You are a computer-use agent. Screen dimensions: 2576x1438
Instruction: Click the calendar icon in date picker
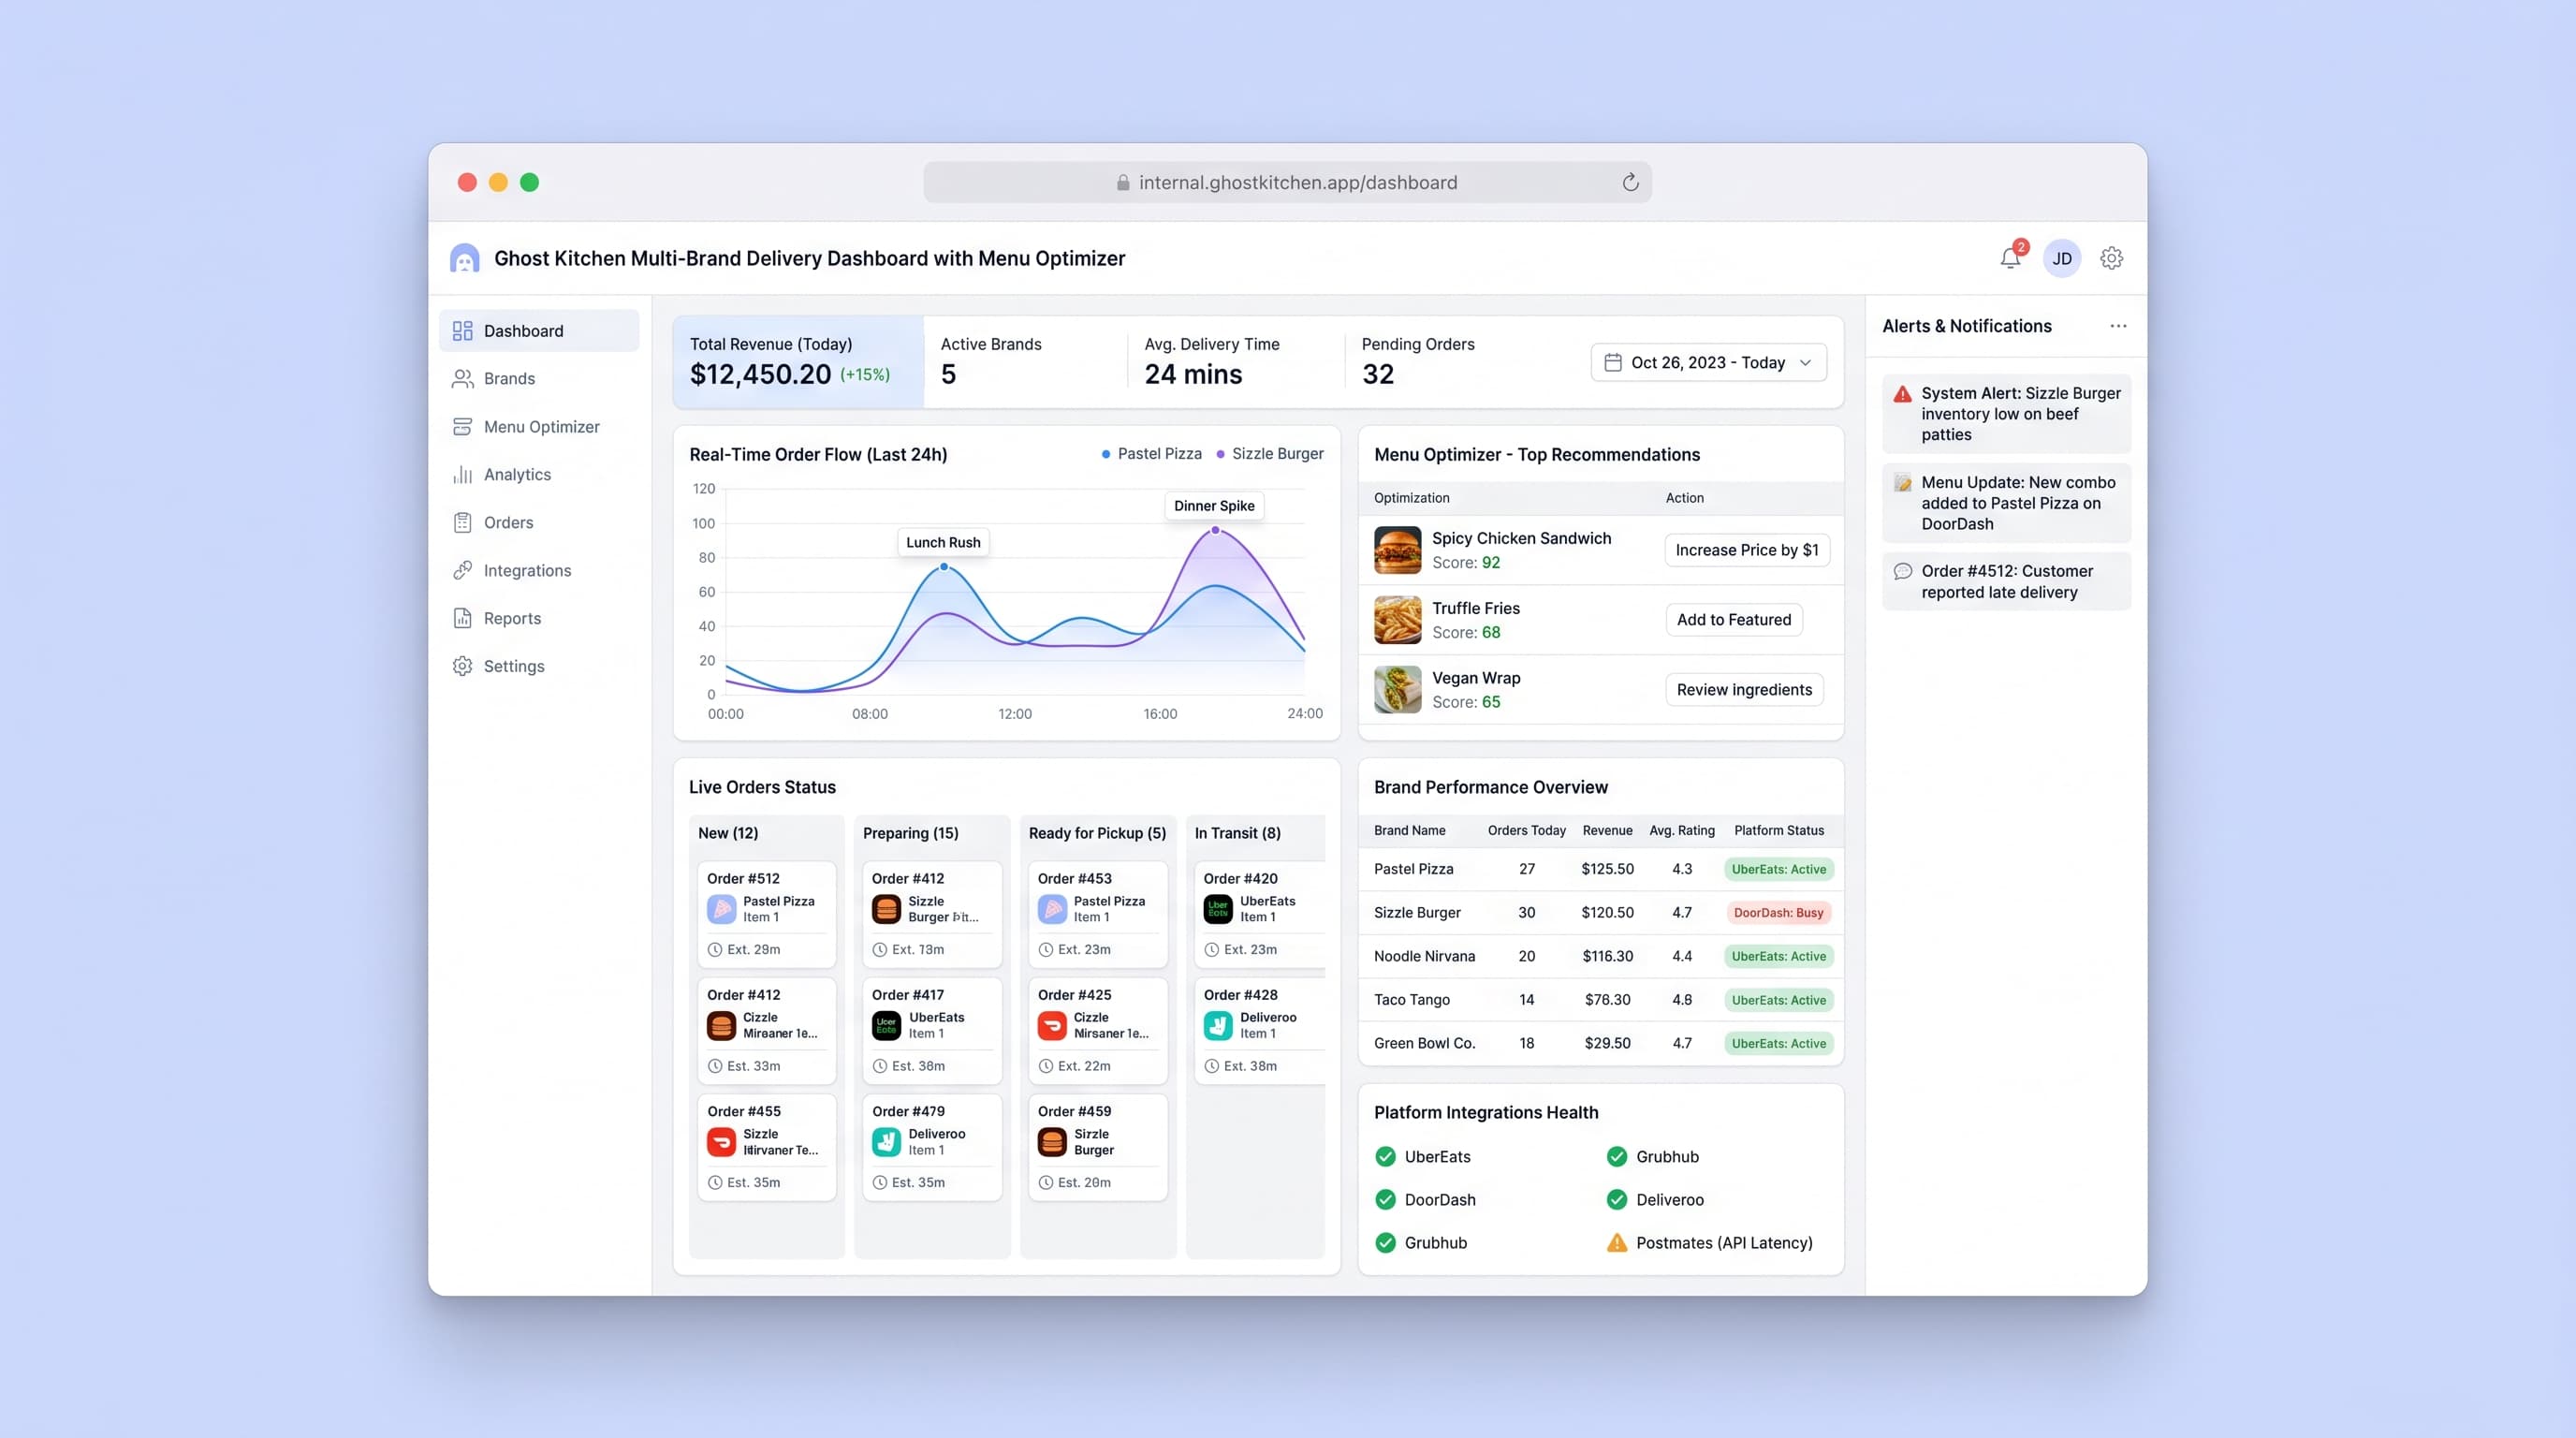1612,363
